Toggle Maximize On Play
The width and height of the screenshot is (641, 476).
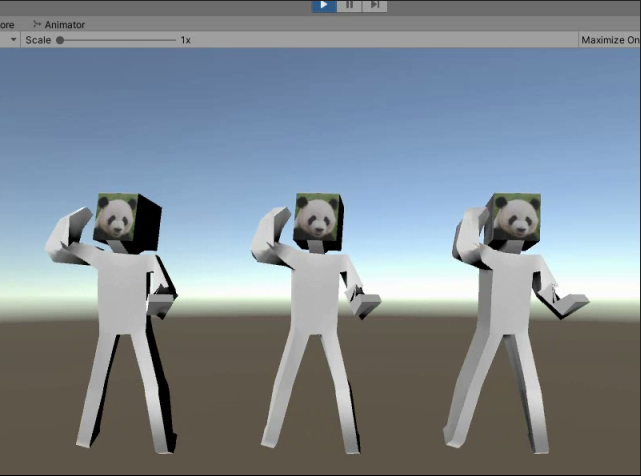click(610, 40)
